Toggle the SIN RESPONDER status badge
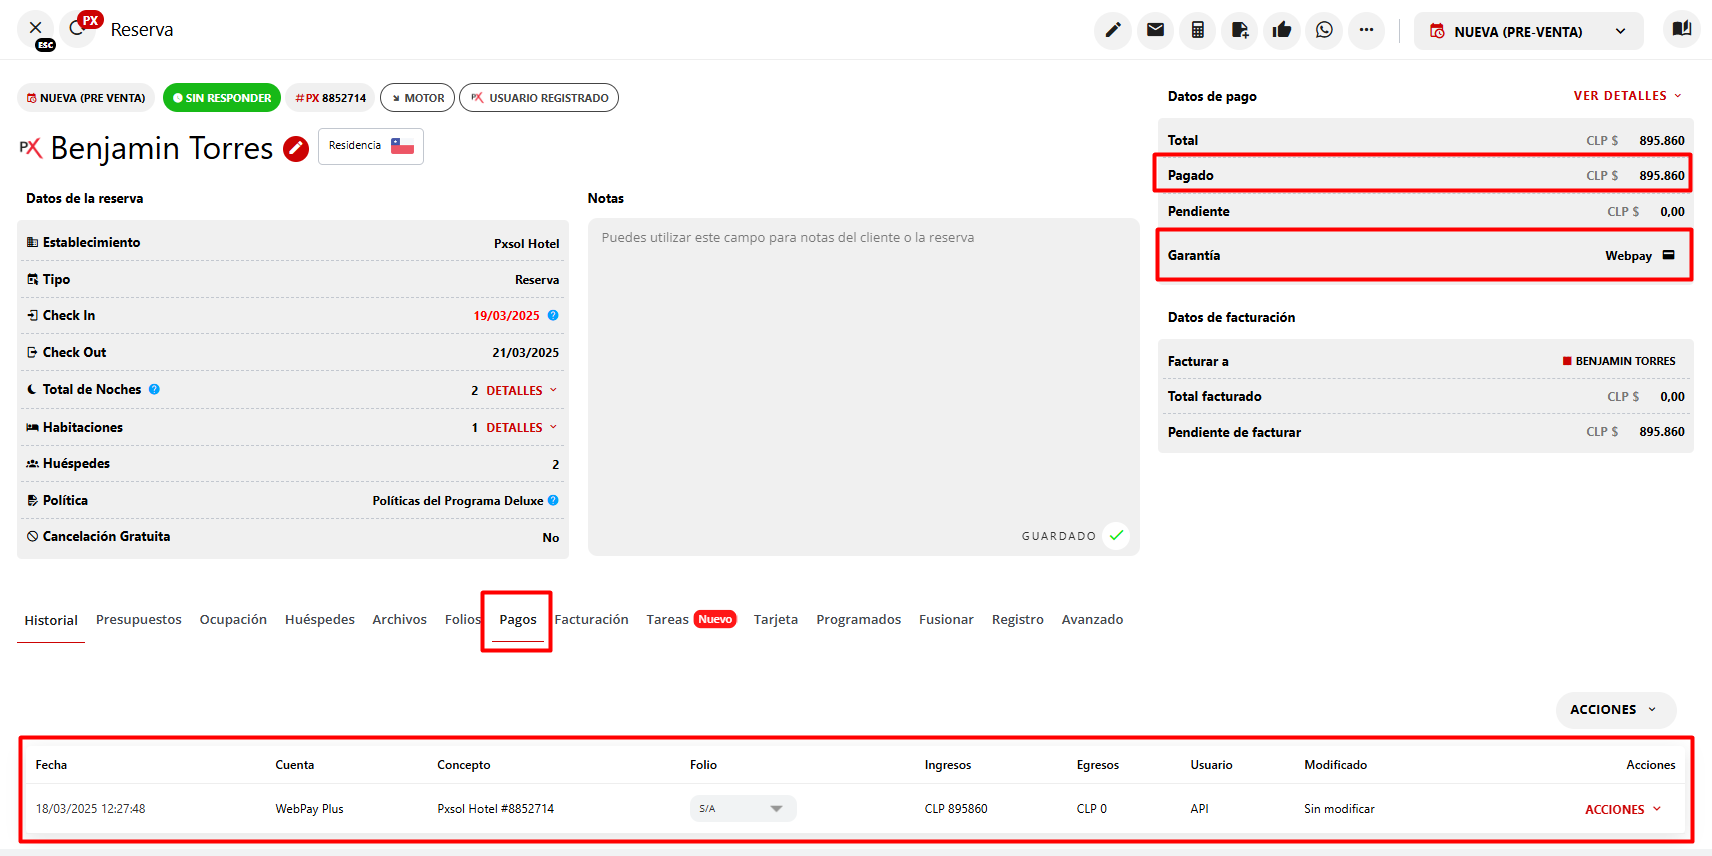The image size is (1712, 856). click(222, 98)
